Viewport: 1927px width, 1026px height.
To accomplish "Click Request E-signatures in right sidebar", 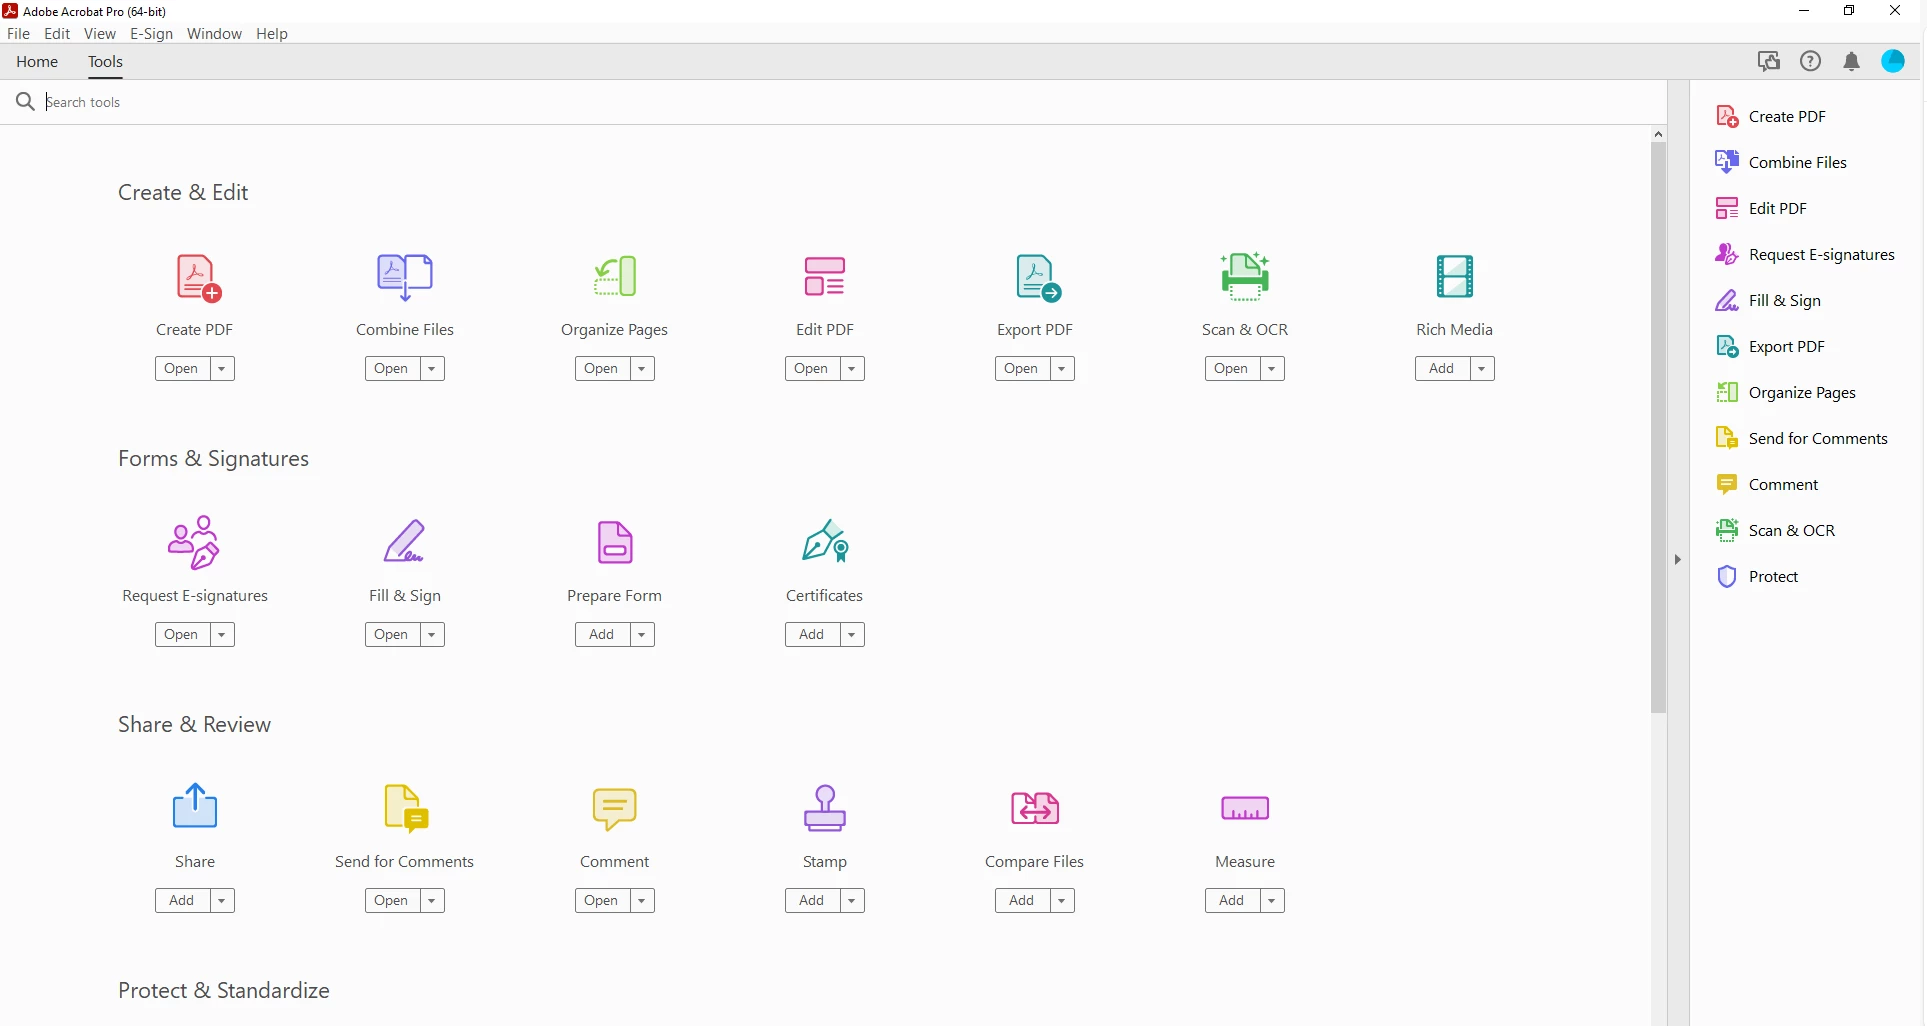I will coord(1805,255).
